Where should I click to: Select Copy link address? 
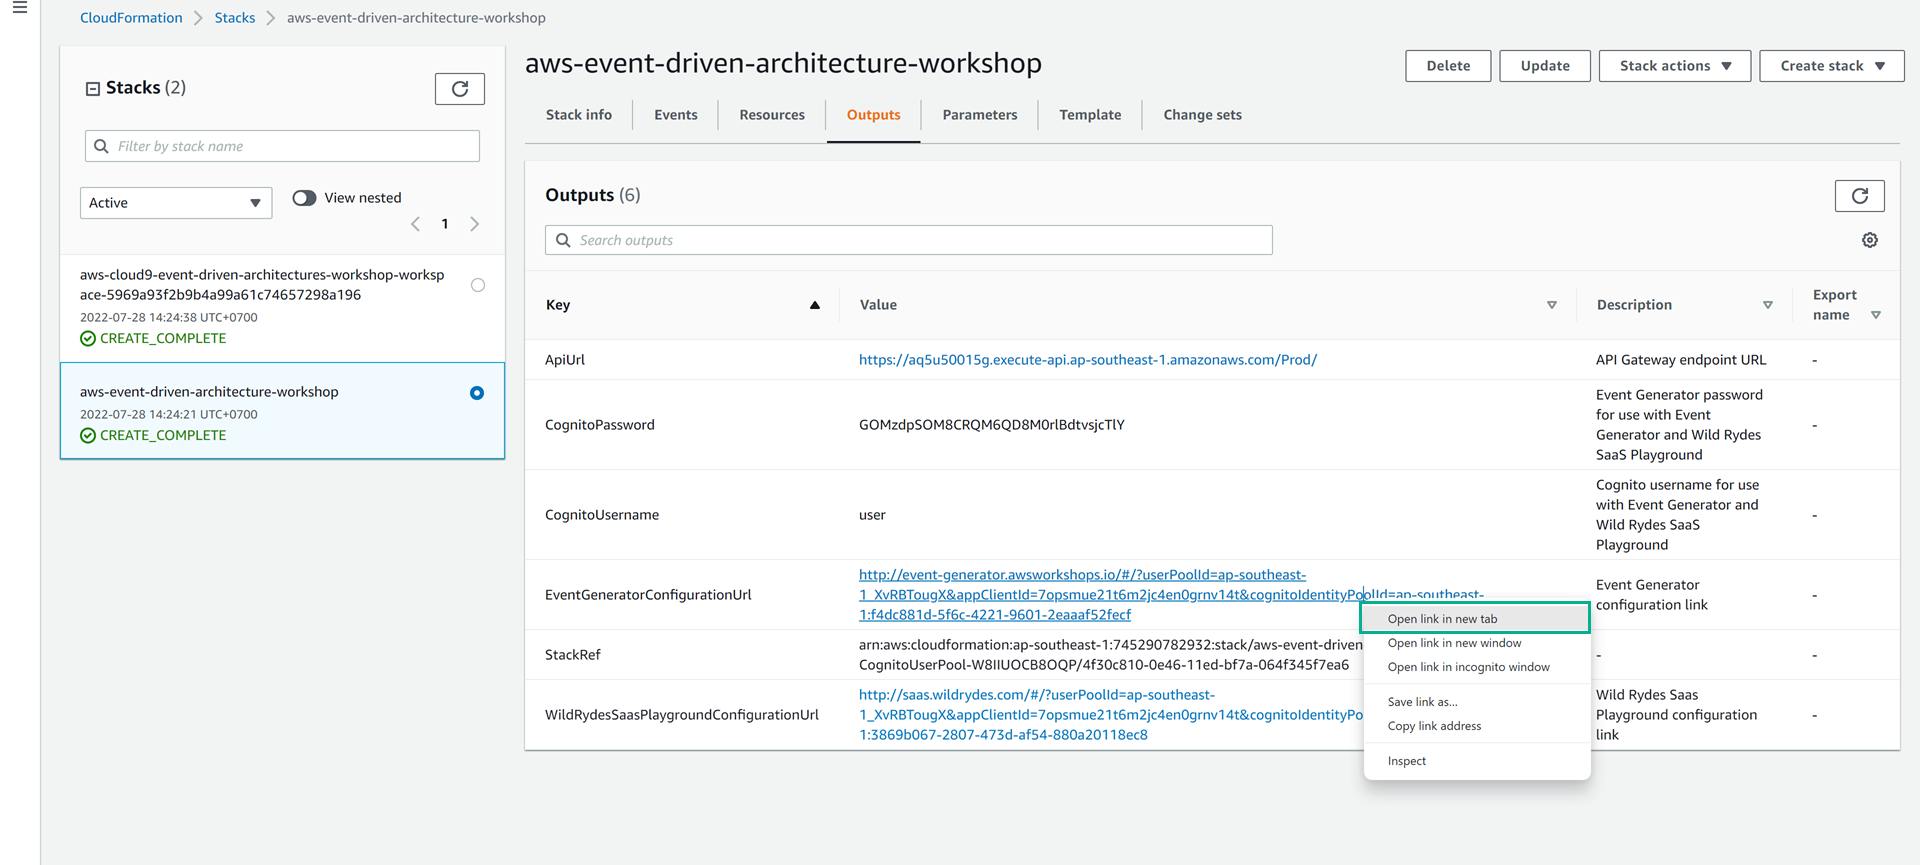(1476, 726)
